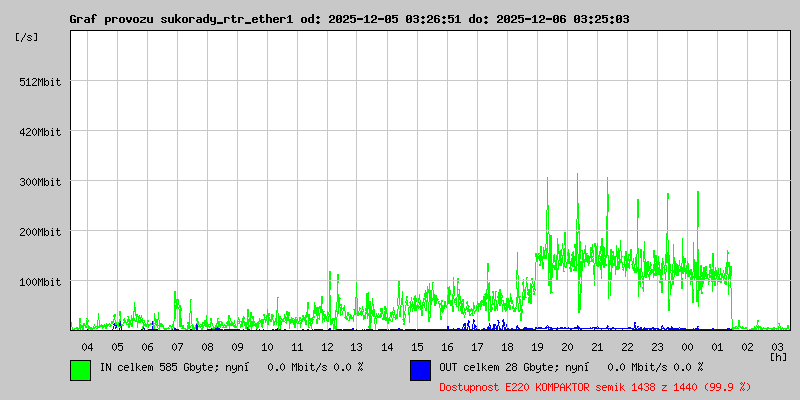Click the 100Mbit y-axis label
This screenshot has width=800, height=400.
tap(40, 282)
